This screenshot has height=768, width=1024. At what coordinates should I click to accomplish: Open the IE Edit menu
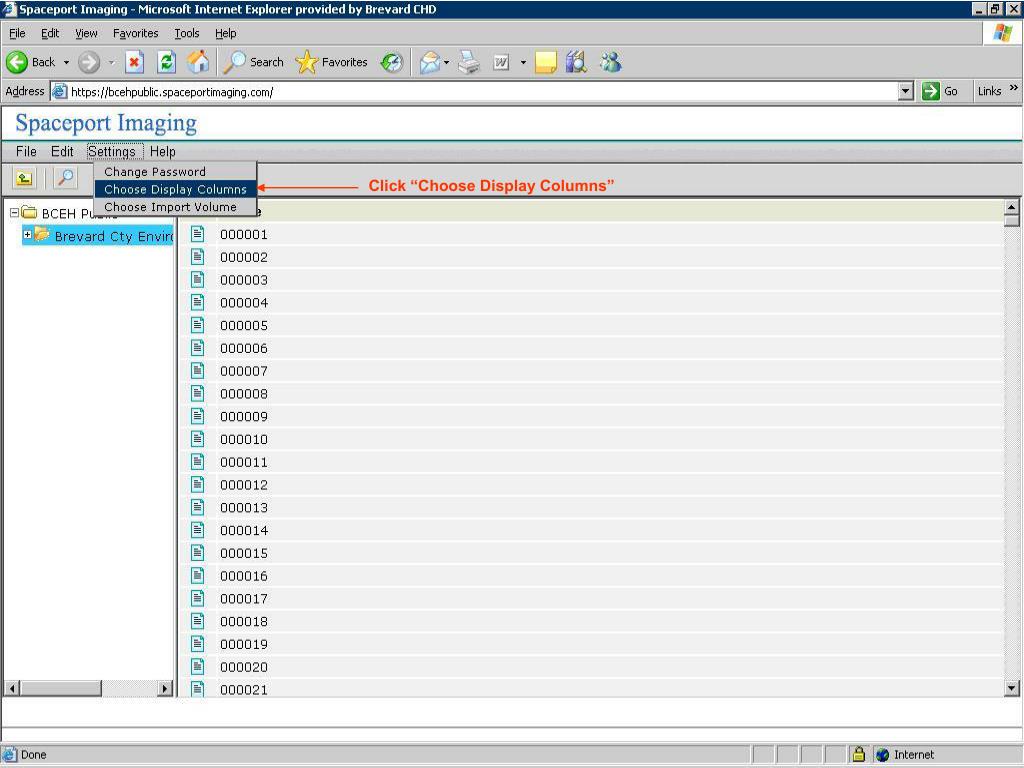50,33
